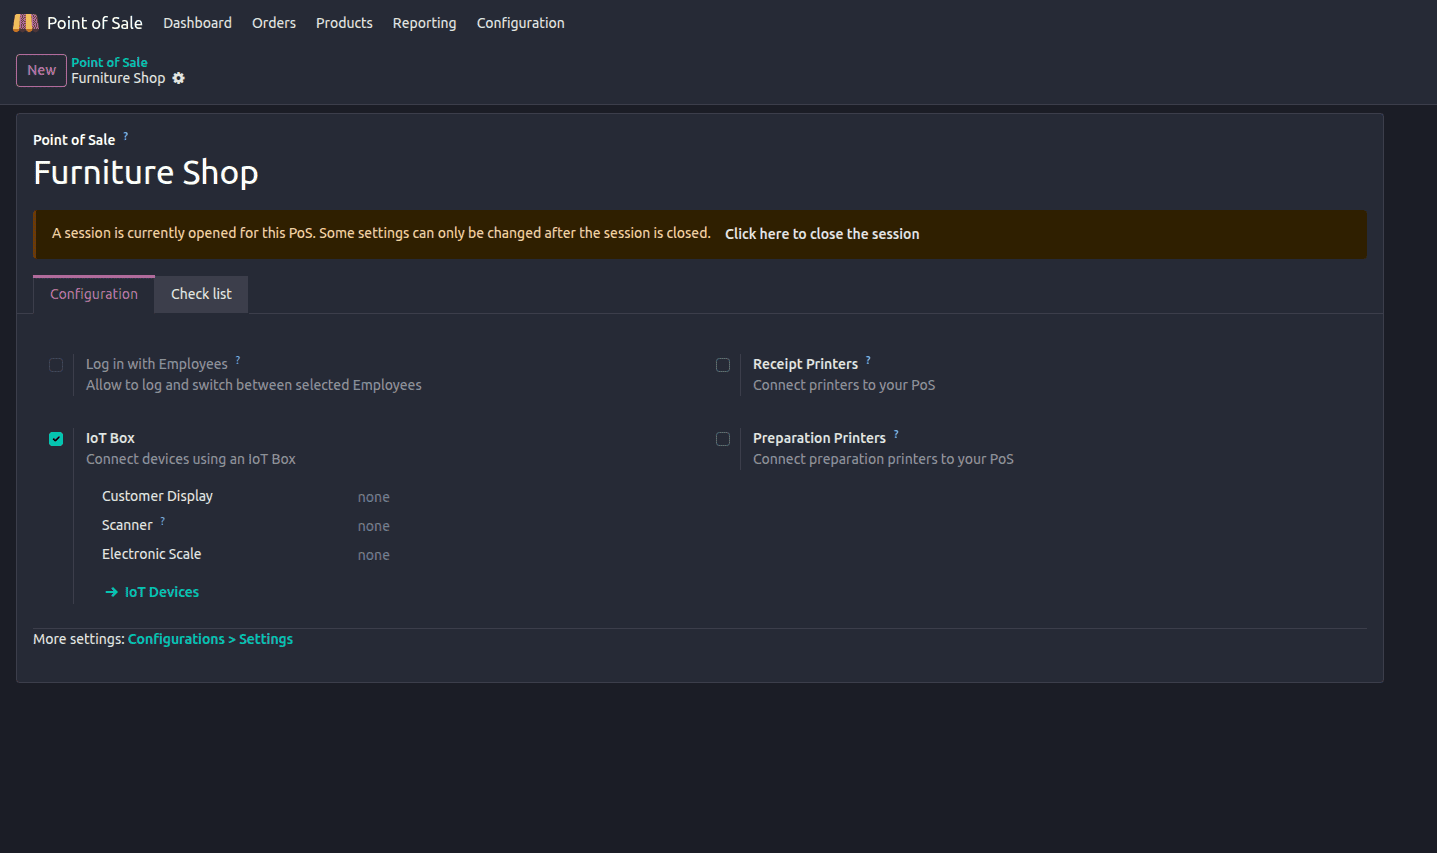Click the session opened warning message
This screenshot has height=853, width=1437.
point(381,233)
